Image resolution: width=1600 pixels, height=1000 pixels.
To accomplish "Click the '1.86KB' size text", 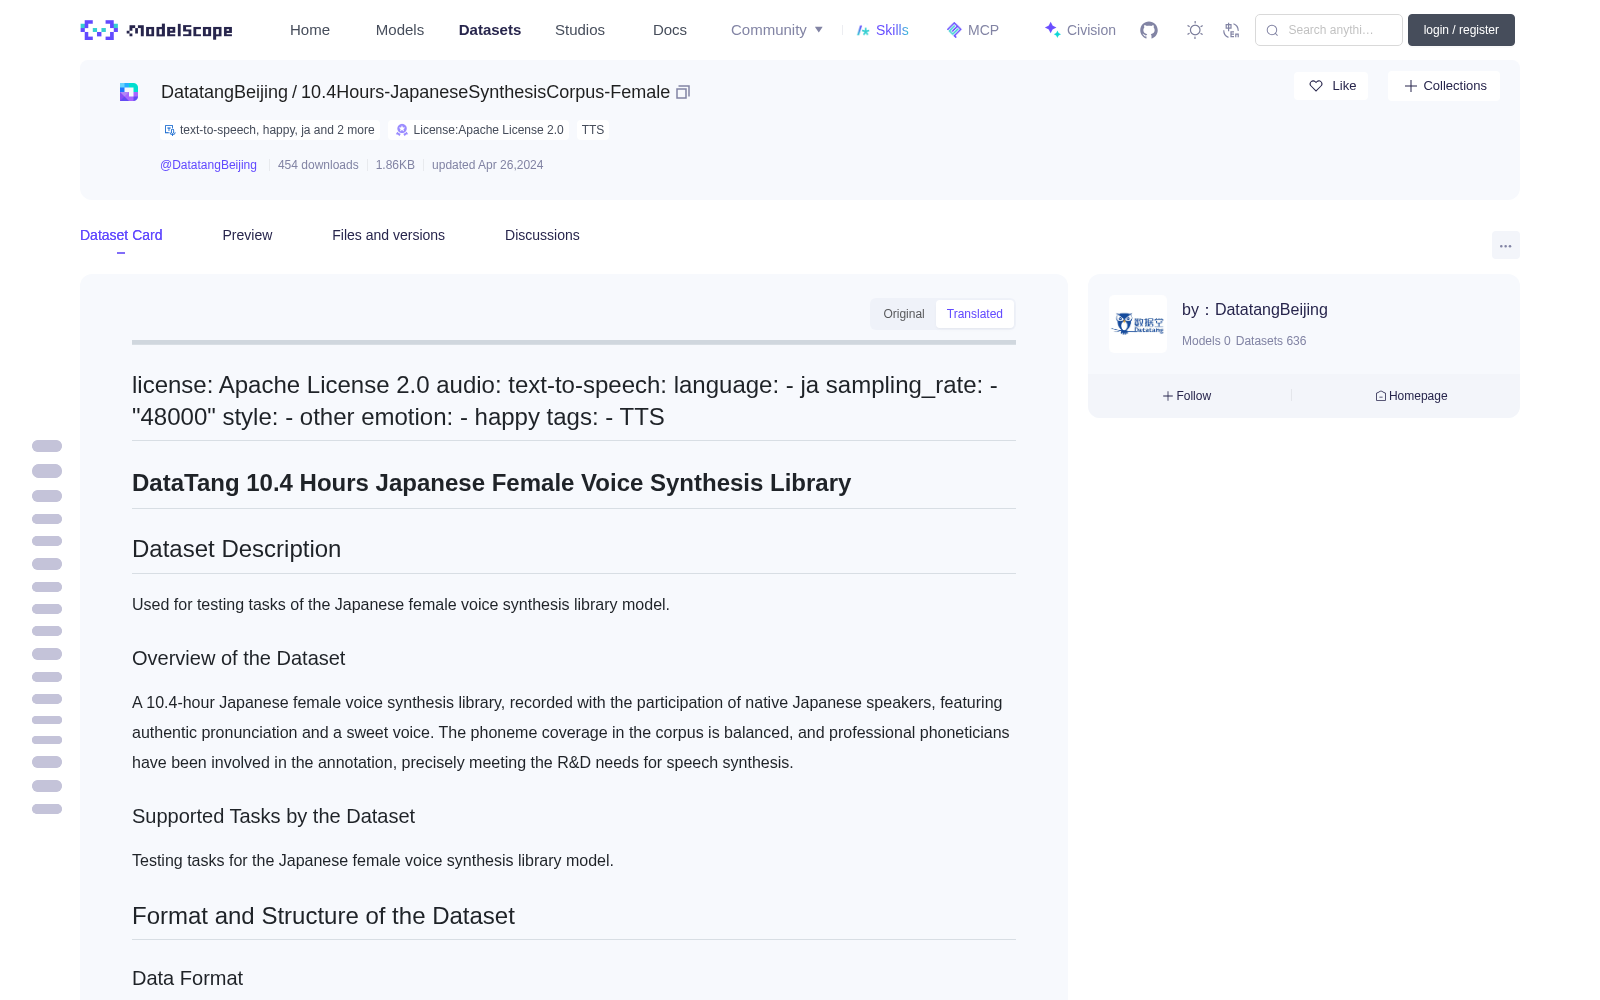I will pyautogui.click(x=395, y=165).
